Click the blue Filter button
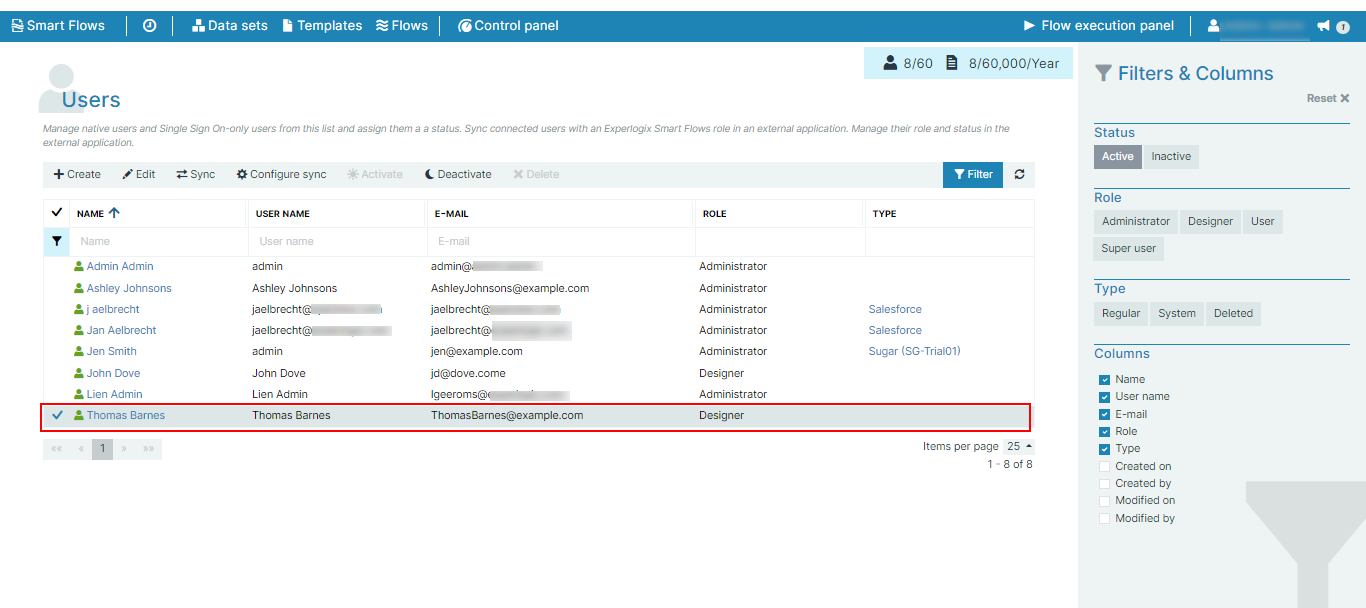The height and width of the screenshot is (608, 1366). click(x=973, y=174)
